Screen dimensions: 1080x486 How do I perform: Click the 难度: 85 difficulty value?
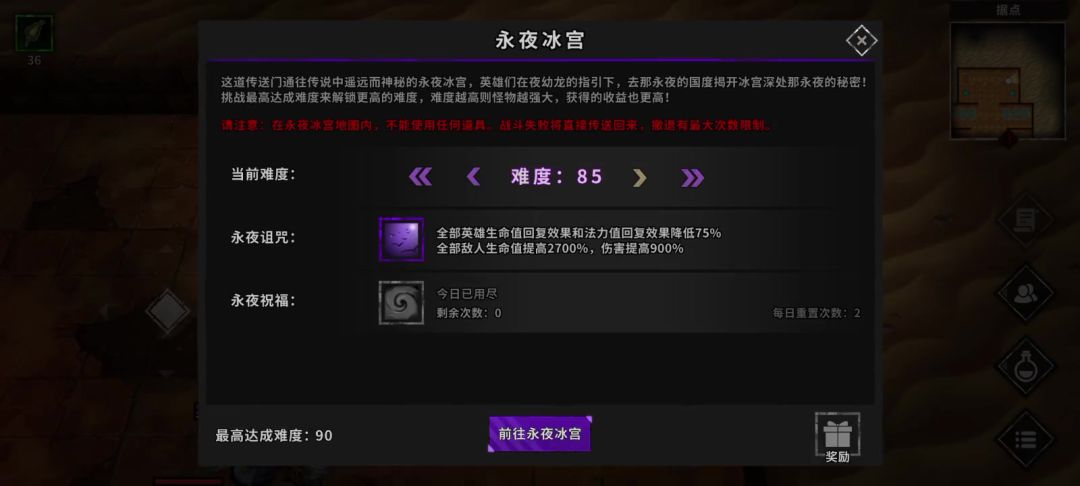coord(557,177)
